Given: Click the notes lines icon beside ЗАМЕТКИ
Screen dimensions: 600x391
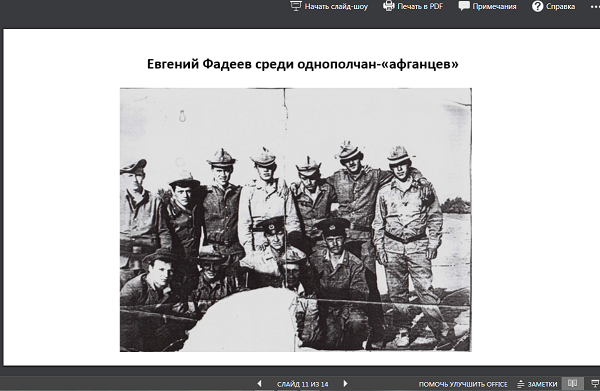Looking at the screenshot, I should [520, 384].
